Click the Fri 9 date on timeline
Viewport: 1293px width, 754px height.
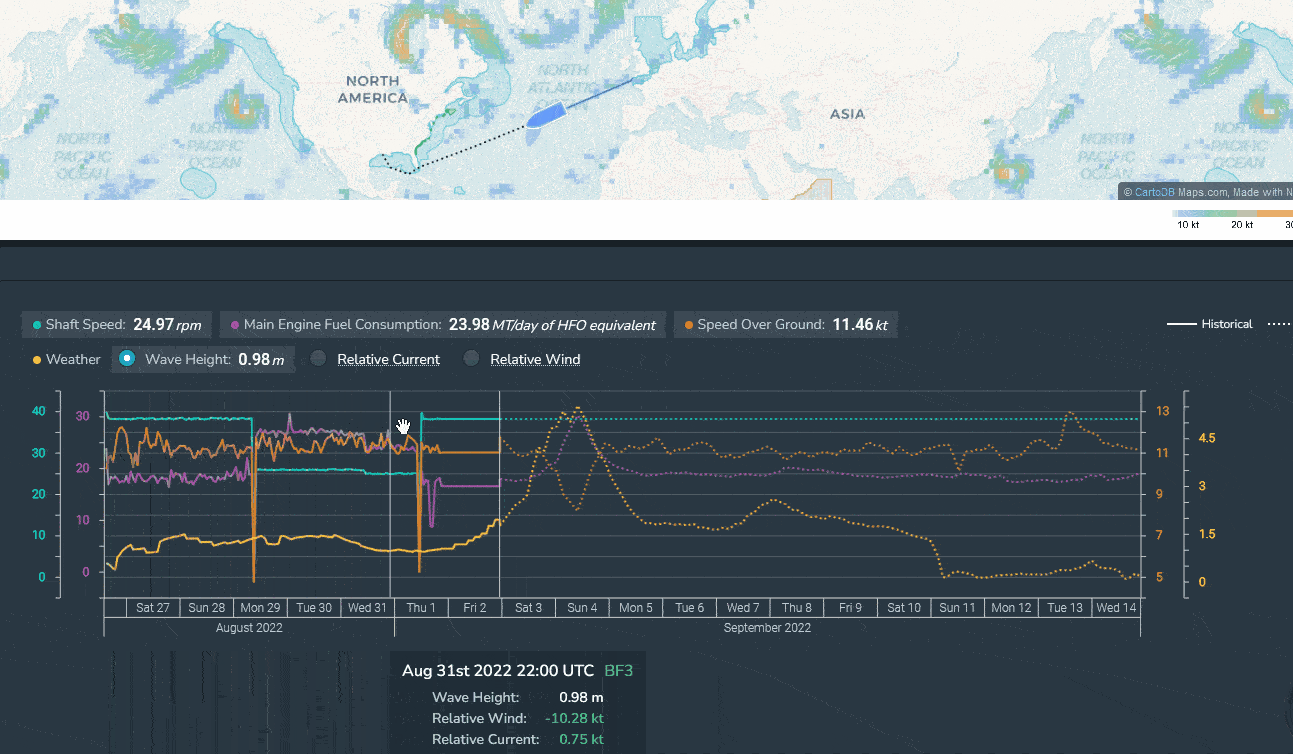pos(851,608)
